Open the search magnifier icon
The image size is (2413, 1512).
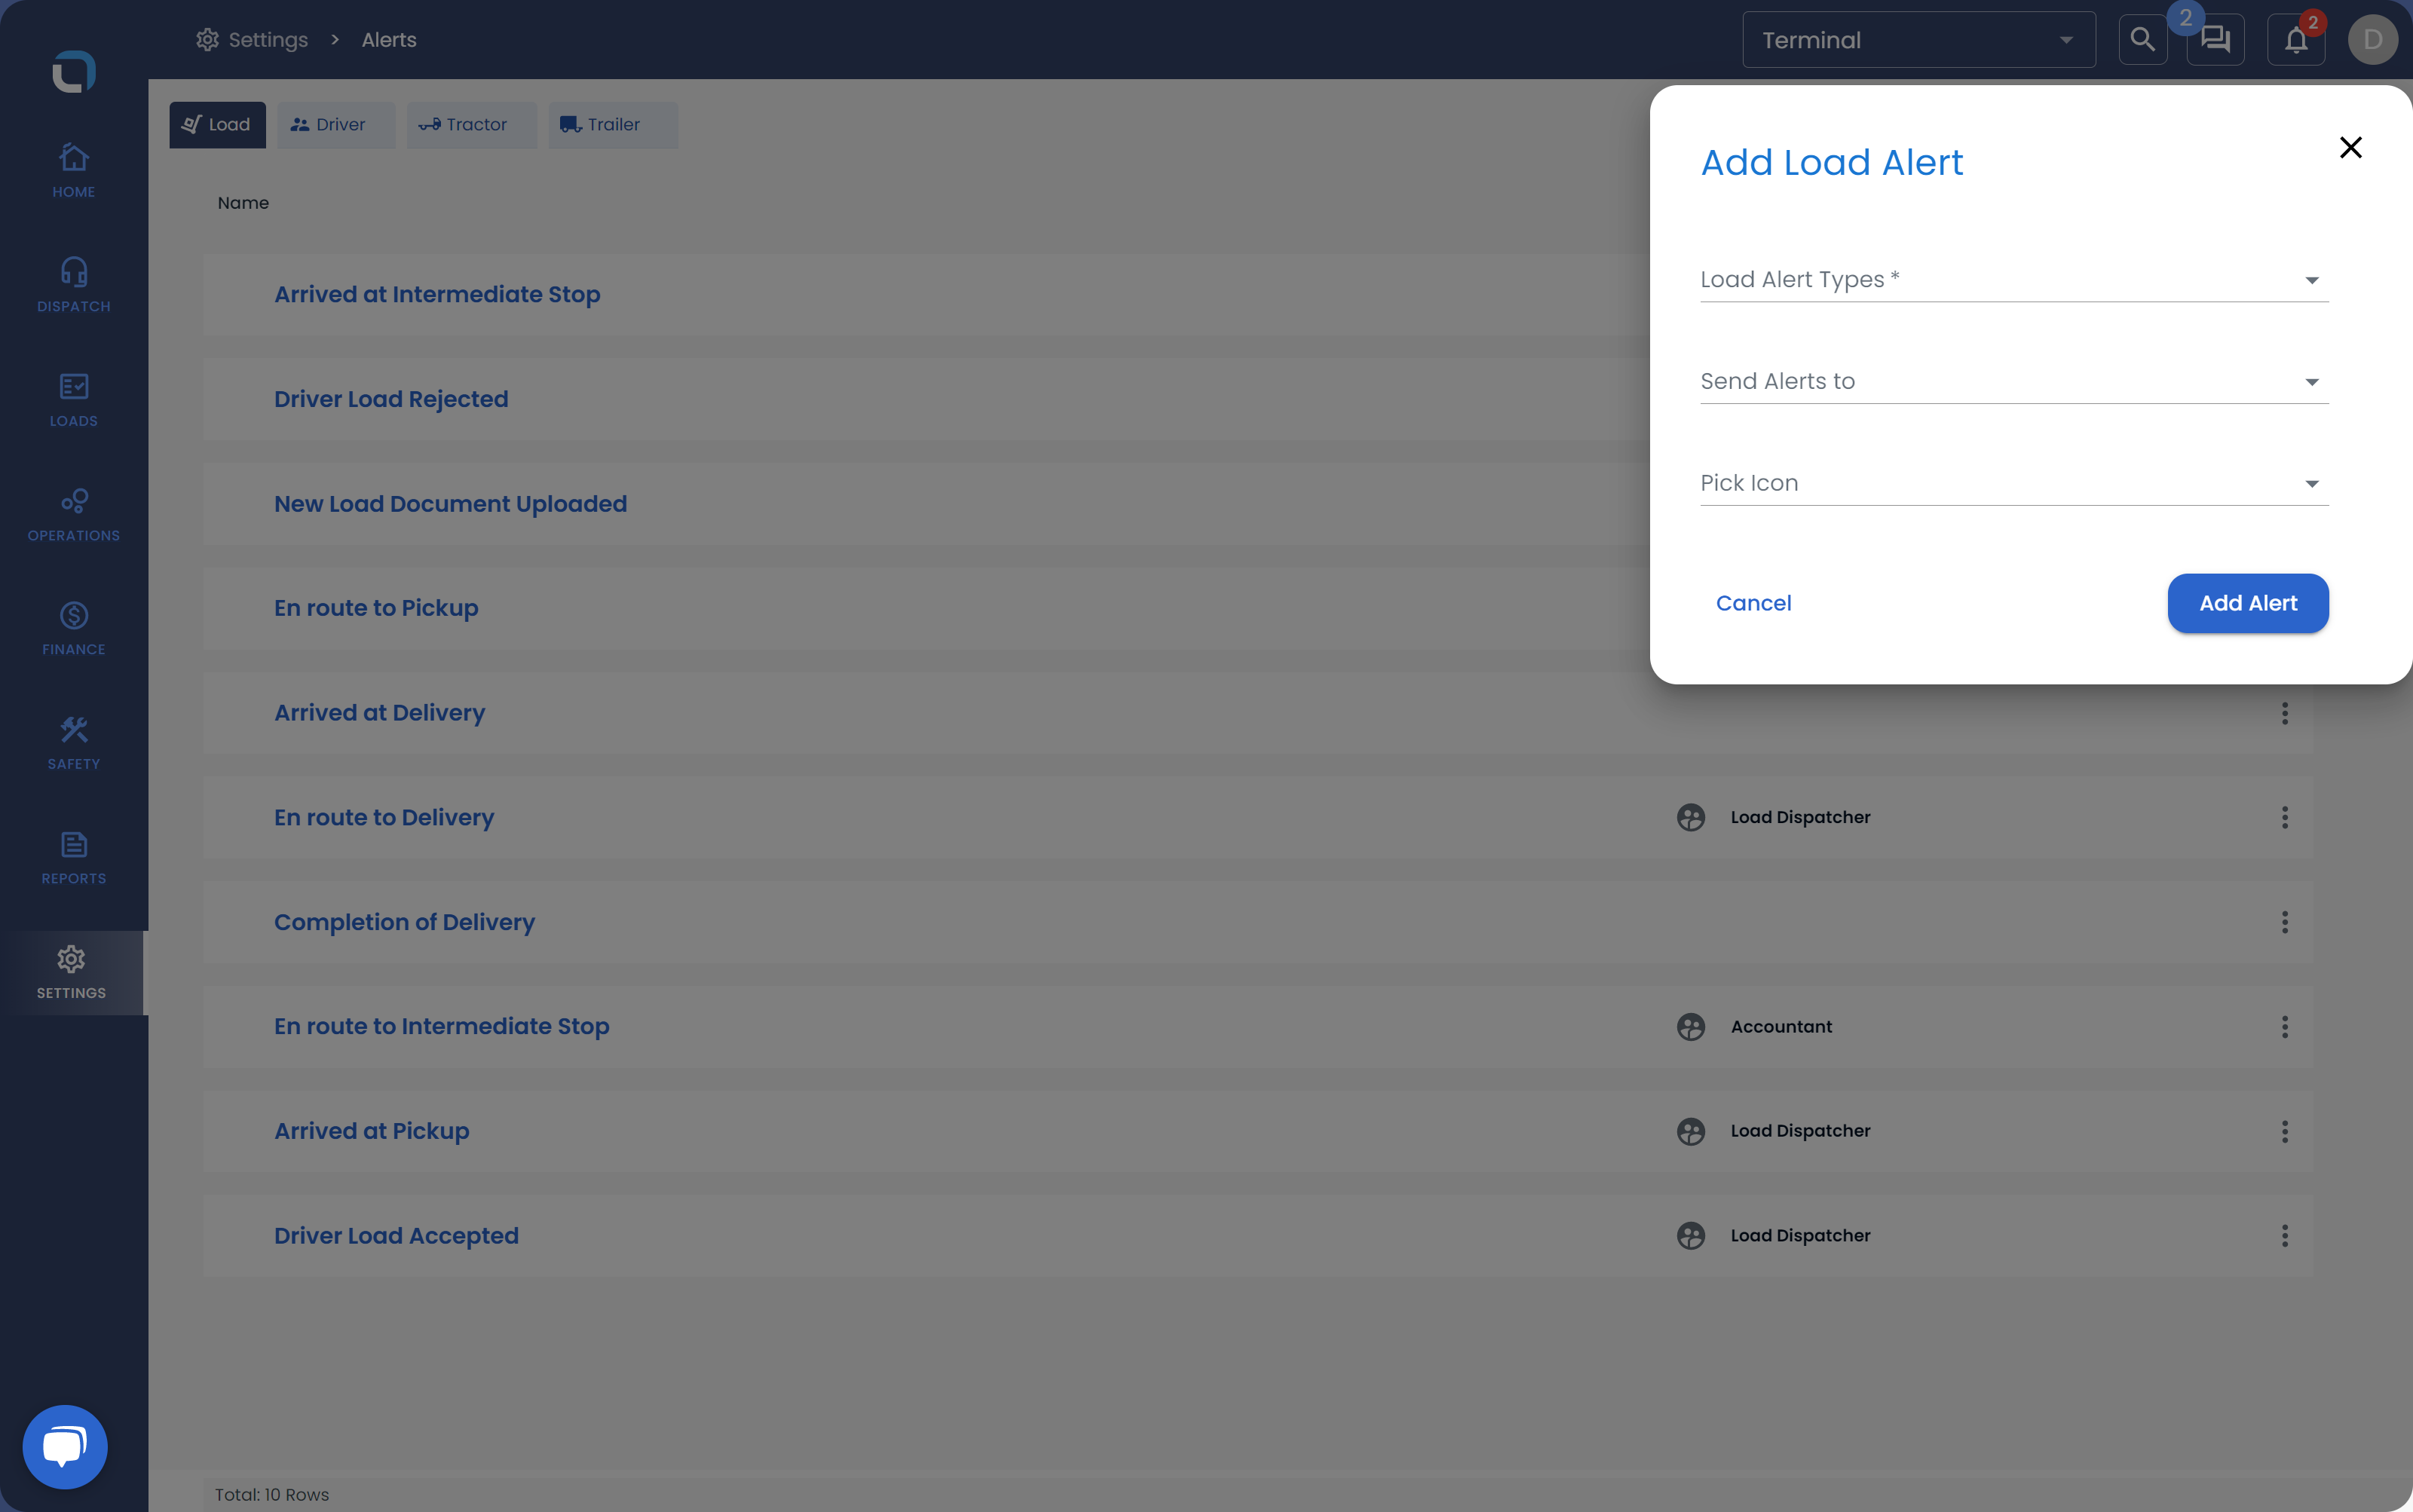click(x=2142, y=40)
